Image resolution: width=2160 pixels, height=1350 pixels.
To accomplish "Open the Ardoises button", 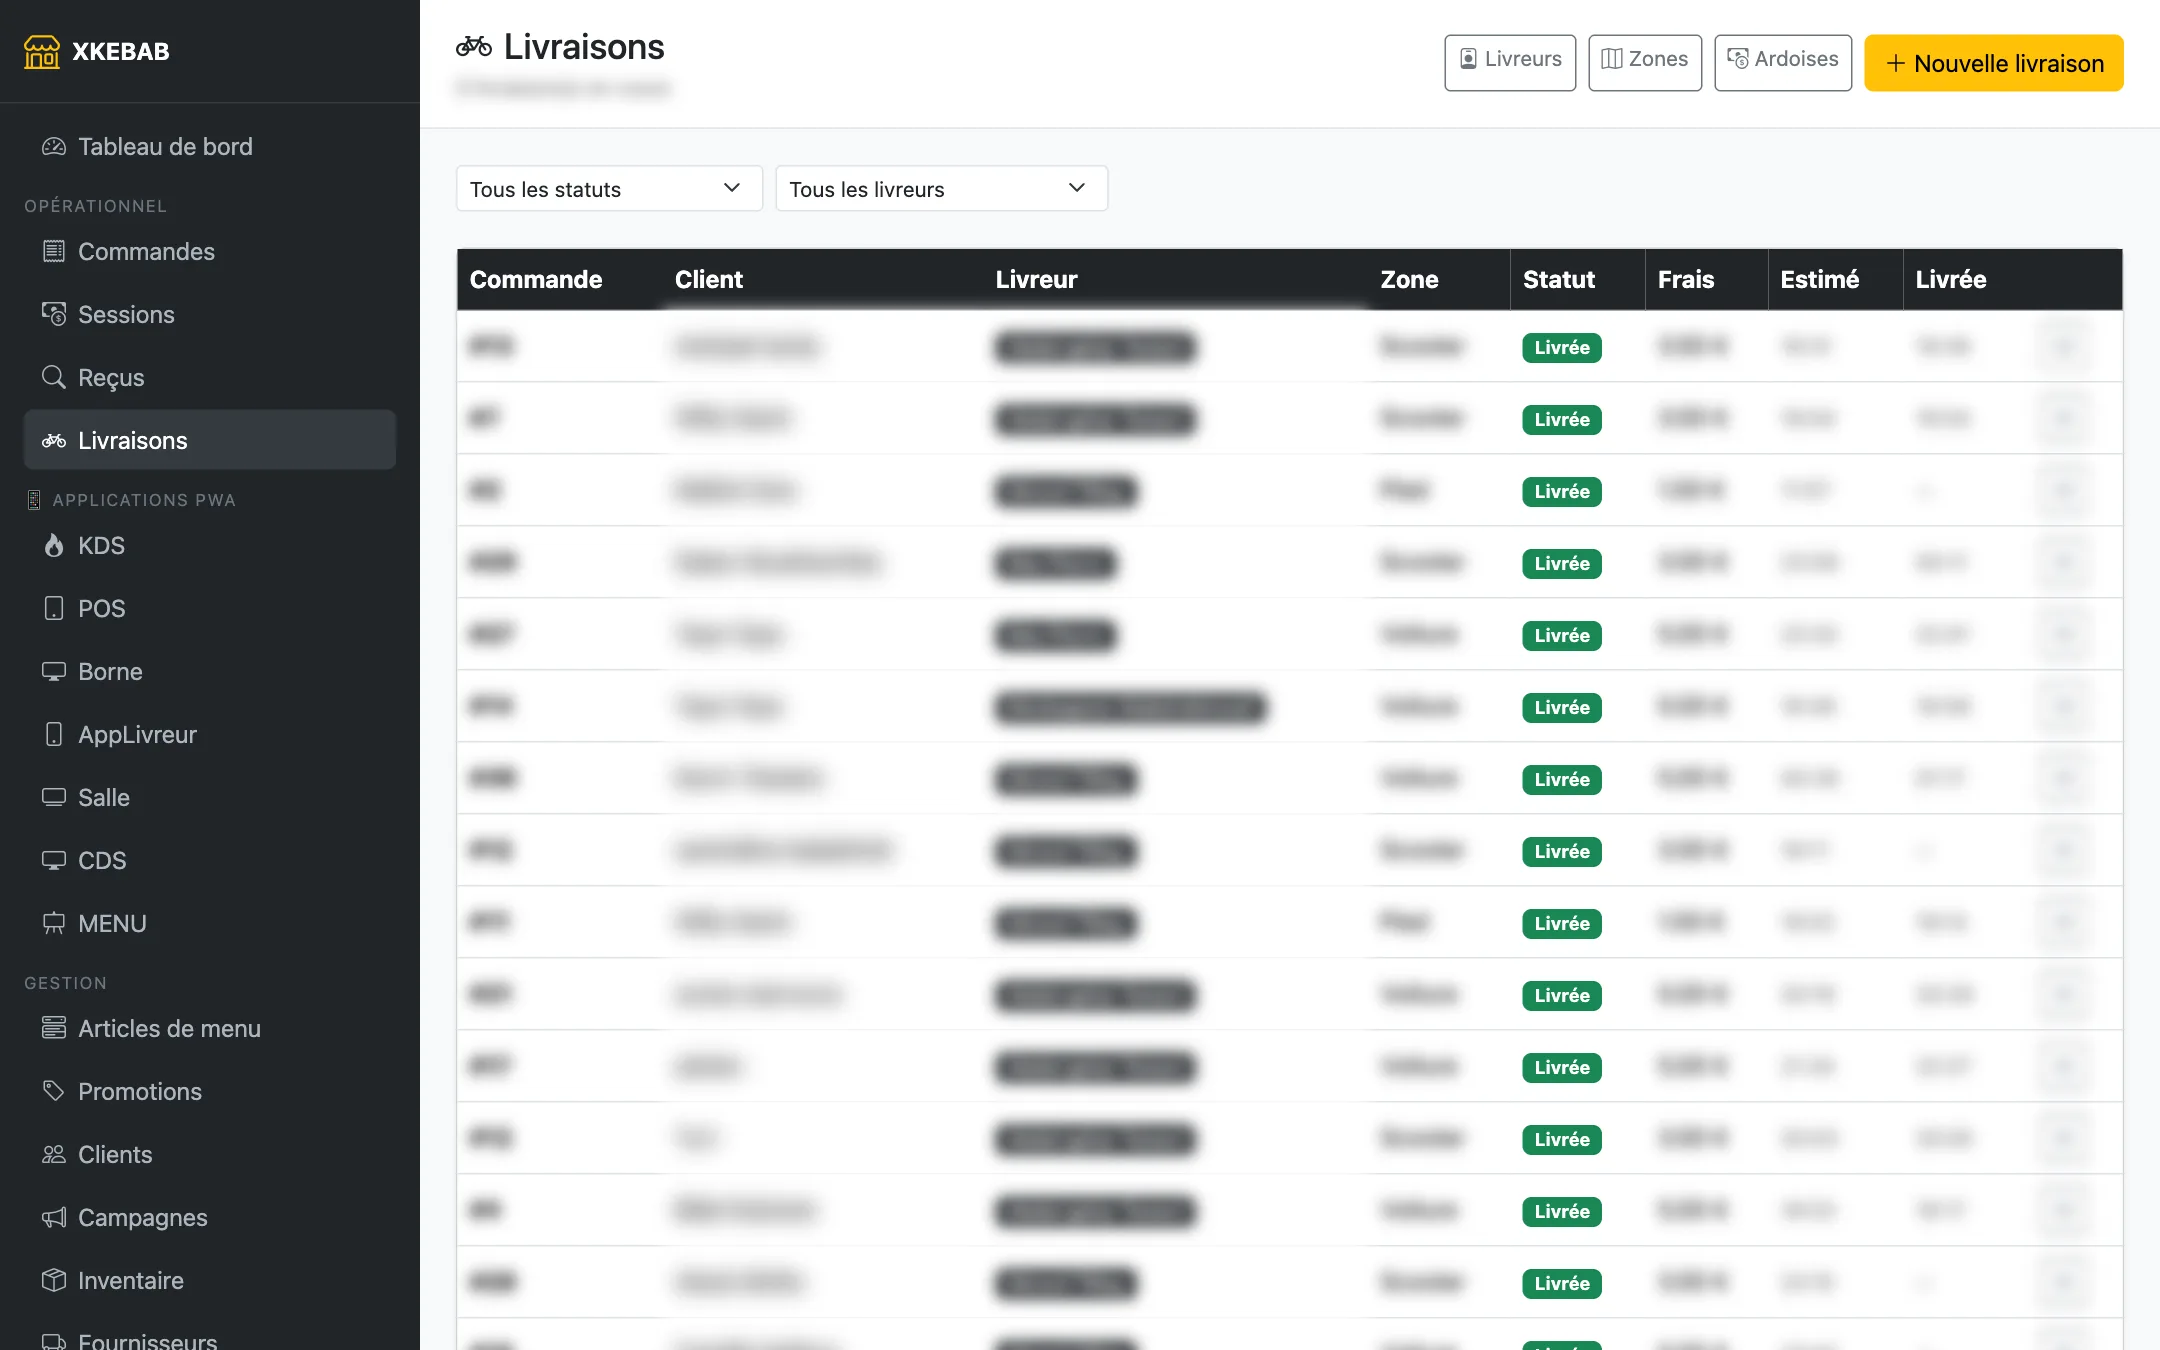I will (x=1783, y=62).
